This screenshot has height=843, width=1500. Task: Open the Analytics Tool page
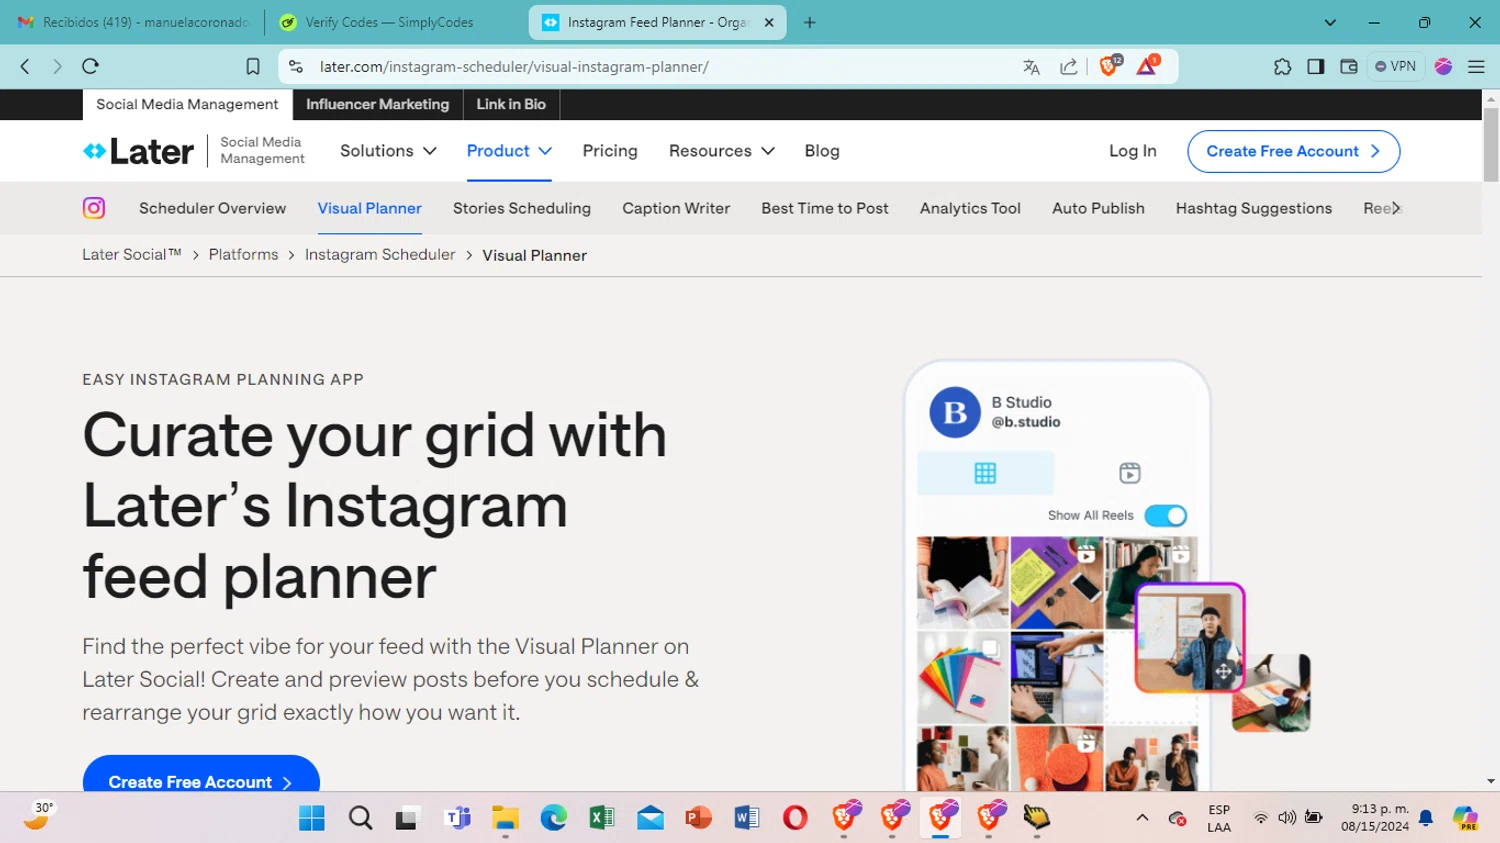tap(970, 208)
